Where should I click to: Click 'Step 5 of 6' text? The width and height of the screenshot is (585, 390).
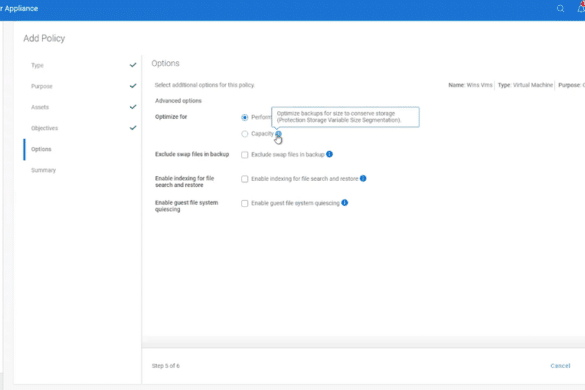point(166,366)
